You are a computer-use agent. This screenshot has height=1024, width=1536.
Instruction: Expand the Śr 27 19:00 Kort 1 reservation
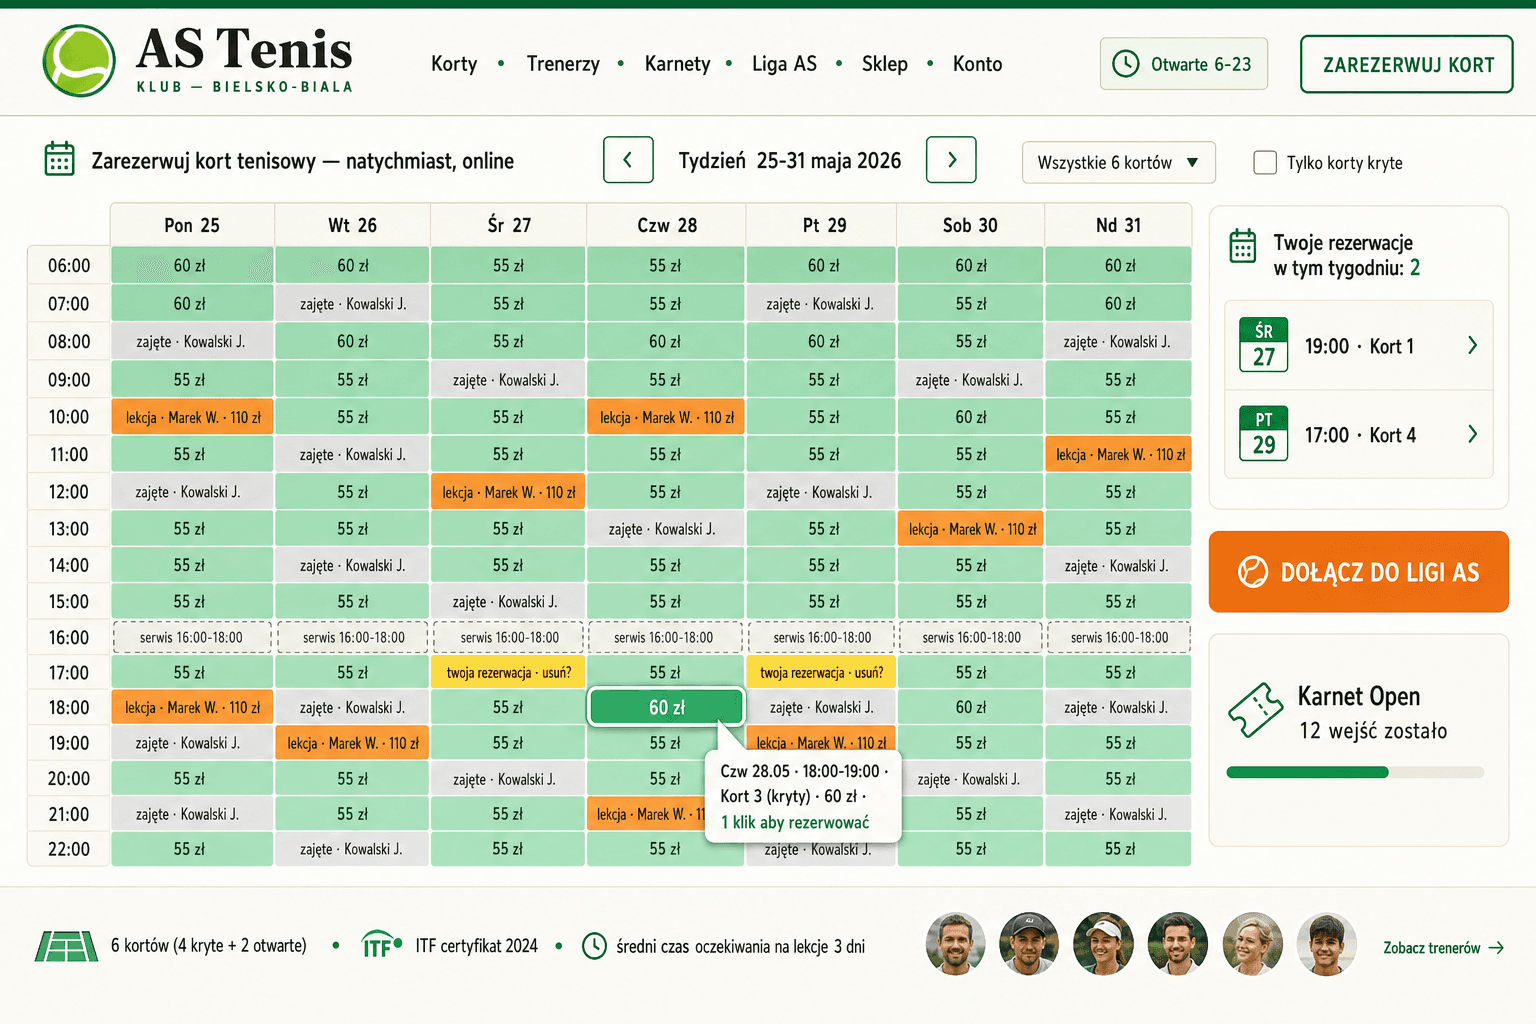(1359, 346)
